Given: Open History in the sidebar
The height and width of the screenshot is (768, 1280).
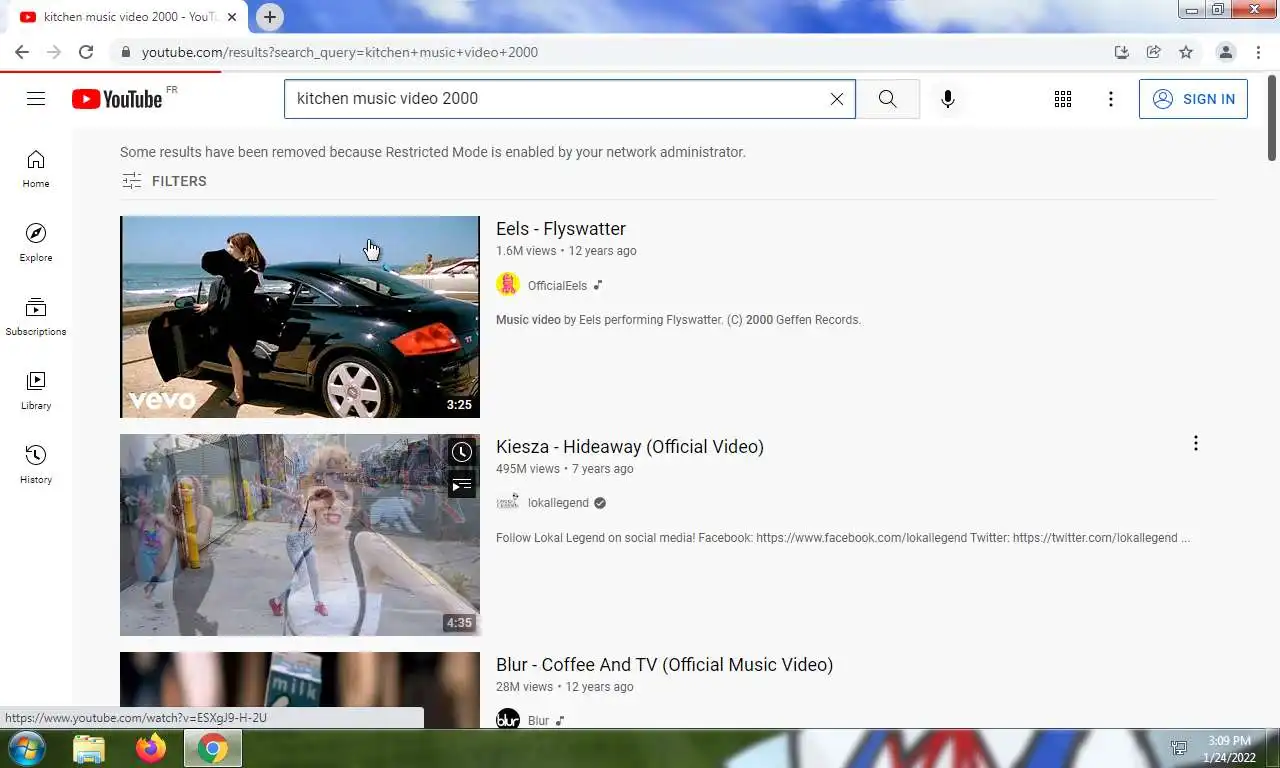Looking at the screenshot, I should click(x=36, y=465).
